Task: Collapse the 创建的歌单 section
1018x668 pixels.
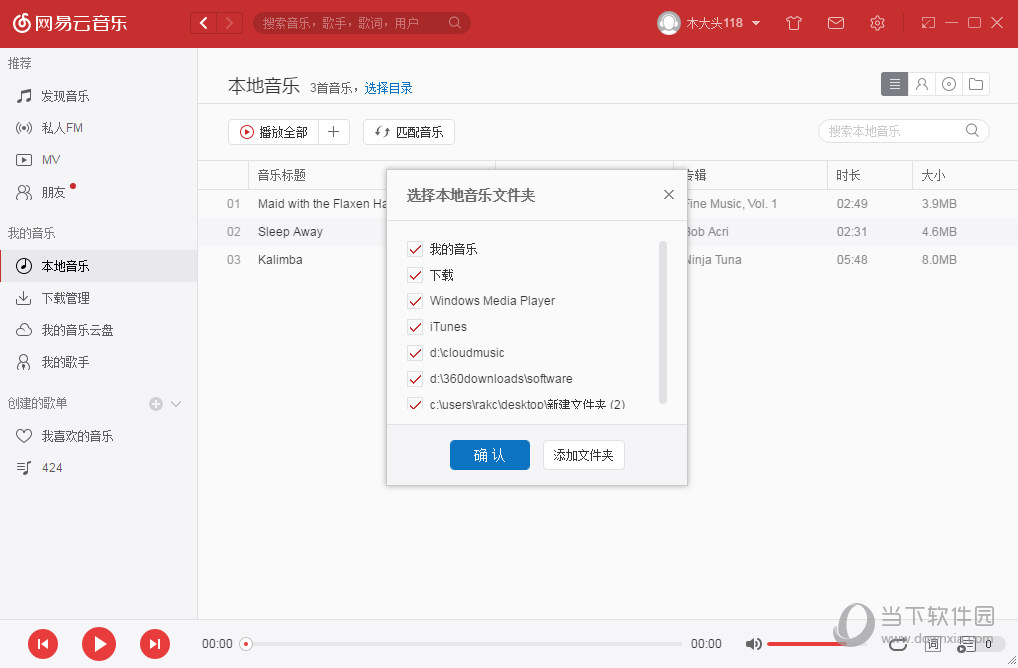Action: tap(176, 403)
